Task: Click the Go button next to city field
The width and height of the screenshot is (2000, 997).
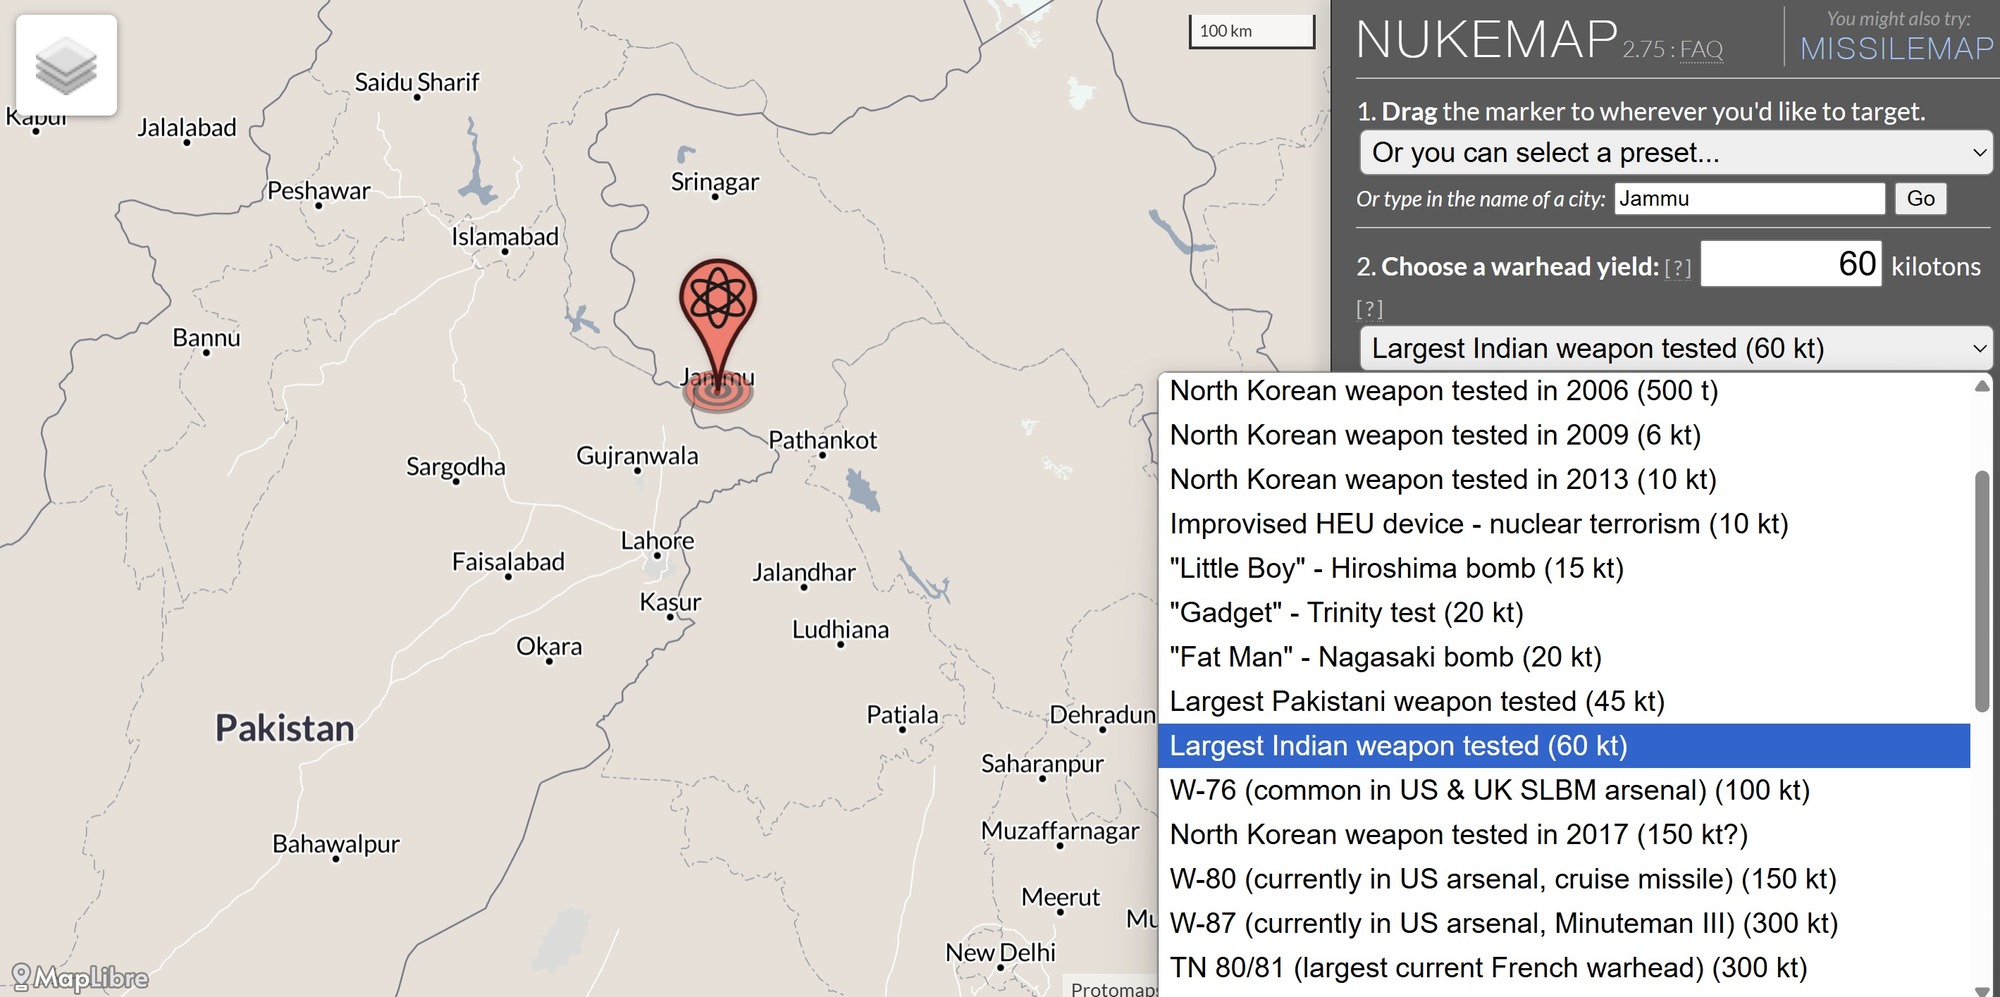Action: click(x=1920, y=198)
